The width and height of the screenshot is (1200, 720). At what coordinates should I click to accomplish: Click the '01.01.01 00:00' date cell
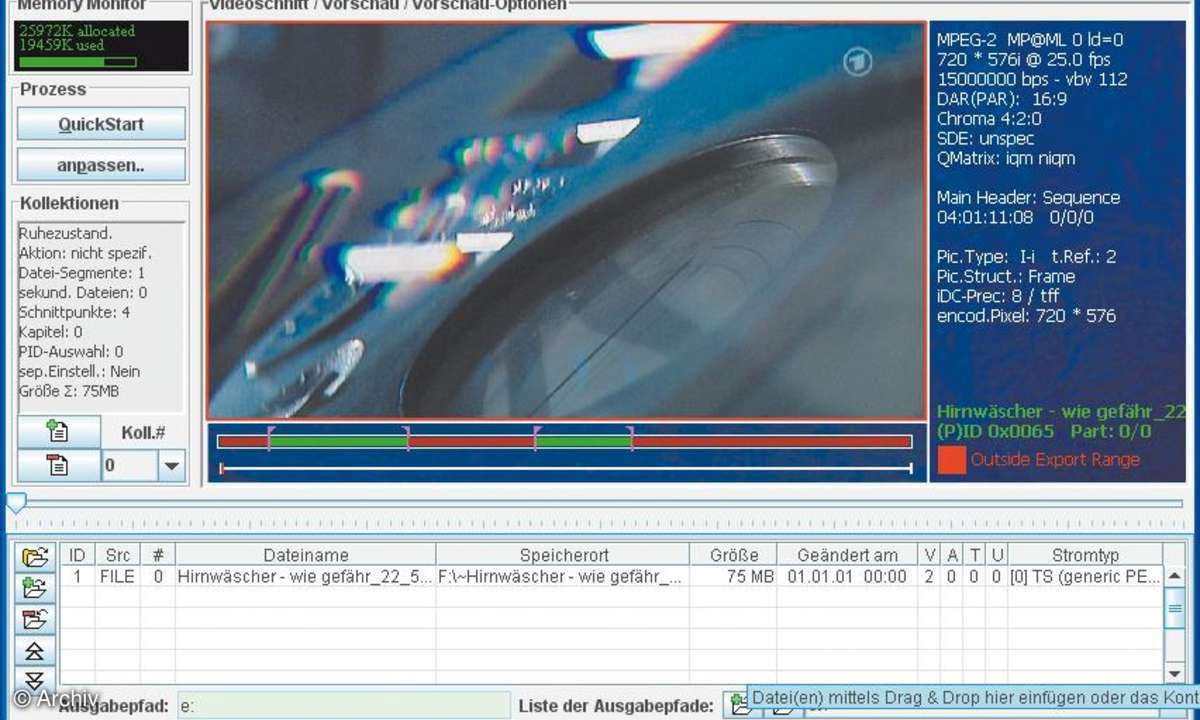click(x=848, y=577)
